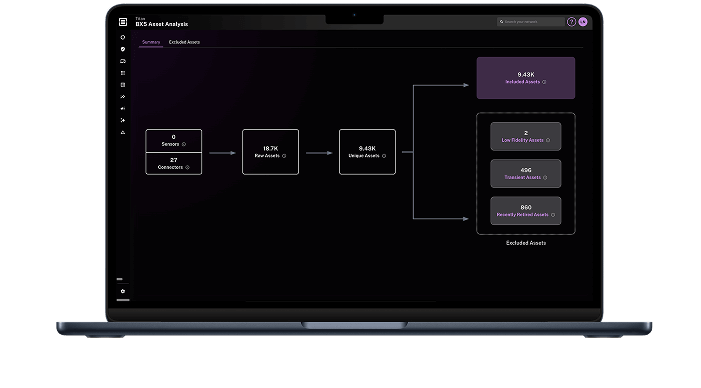Click info icon next to Low Fidelity Assets
Image resolution: width=701 pixels, height=388 pixels.
click(x=548, y=140)
